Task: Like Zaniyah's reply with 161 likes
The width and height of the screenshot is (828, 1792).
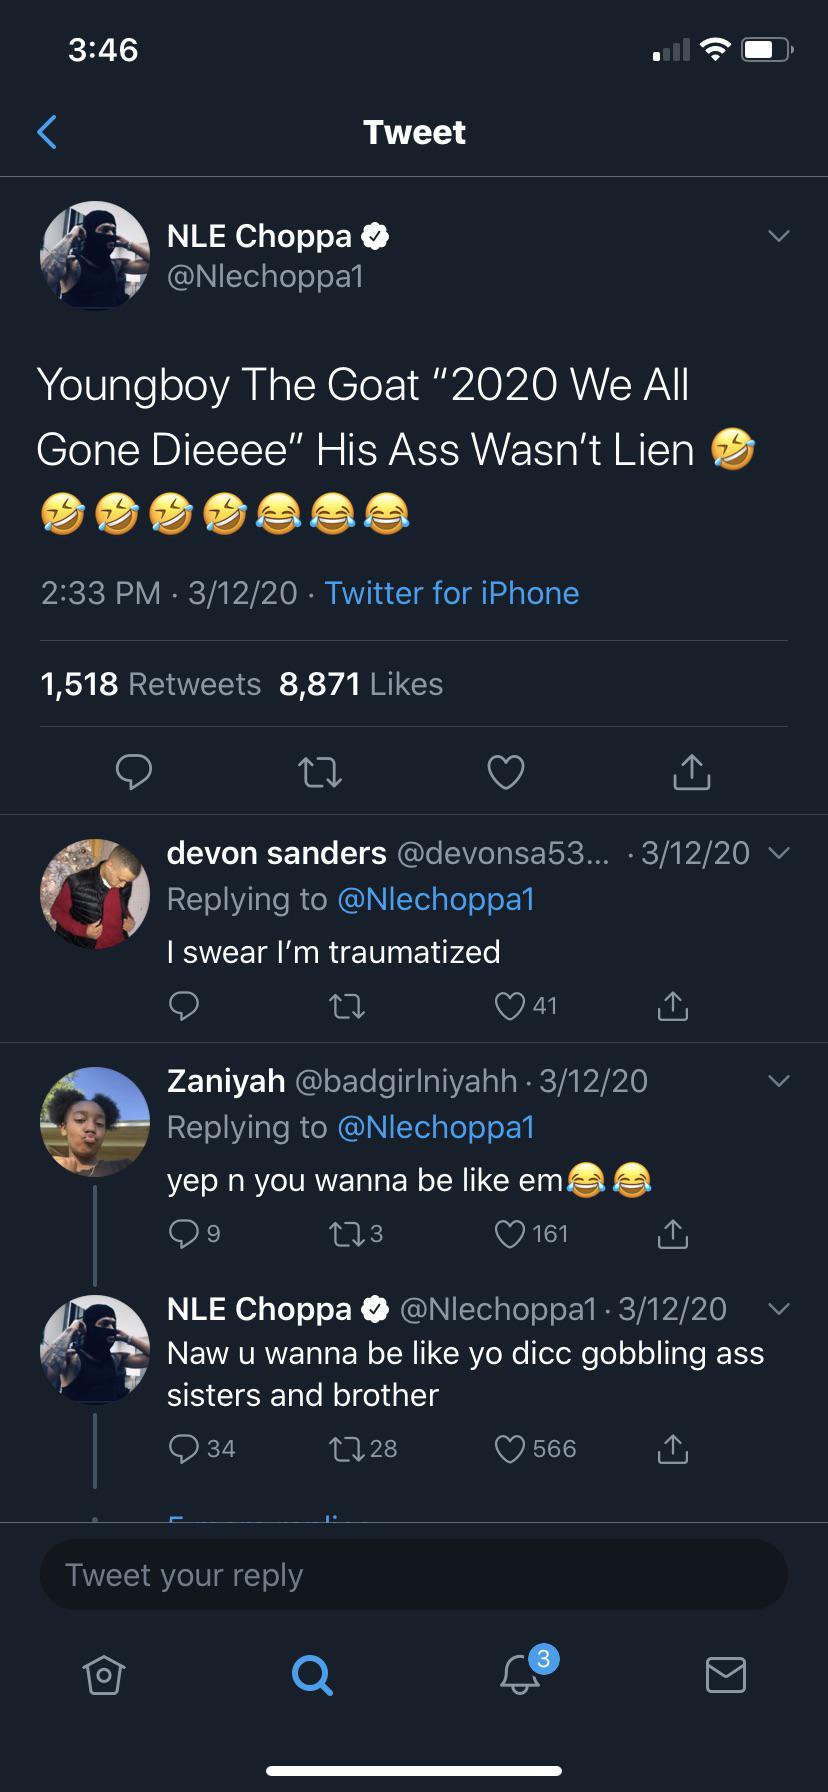Action: click(511, 1234)
